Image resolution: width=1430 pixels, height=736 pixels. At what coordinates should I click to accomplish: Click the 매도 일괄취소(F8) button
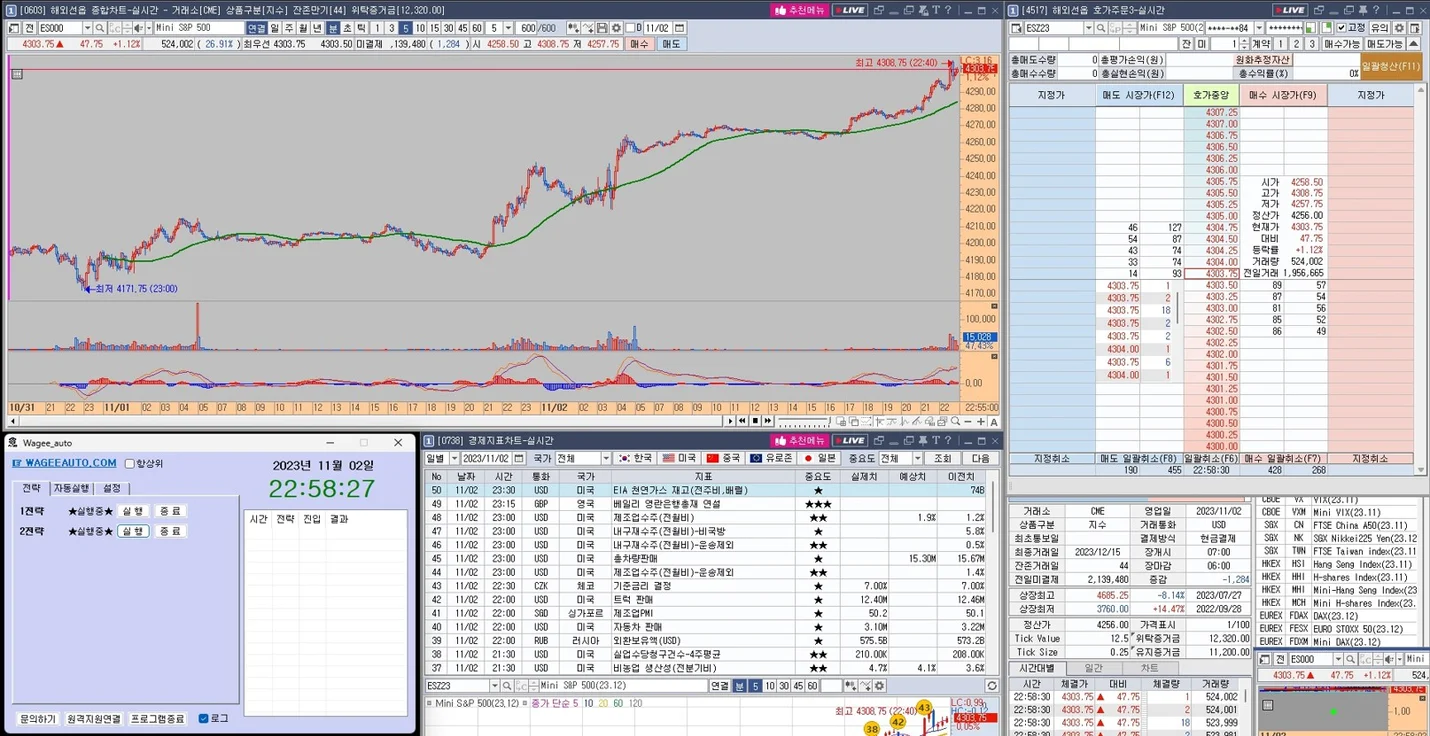pos(1138,459)
